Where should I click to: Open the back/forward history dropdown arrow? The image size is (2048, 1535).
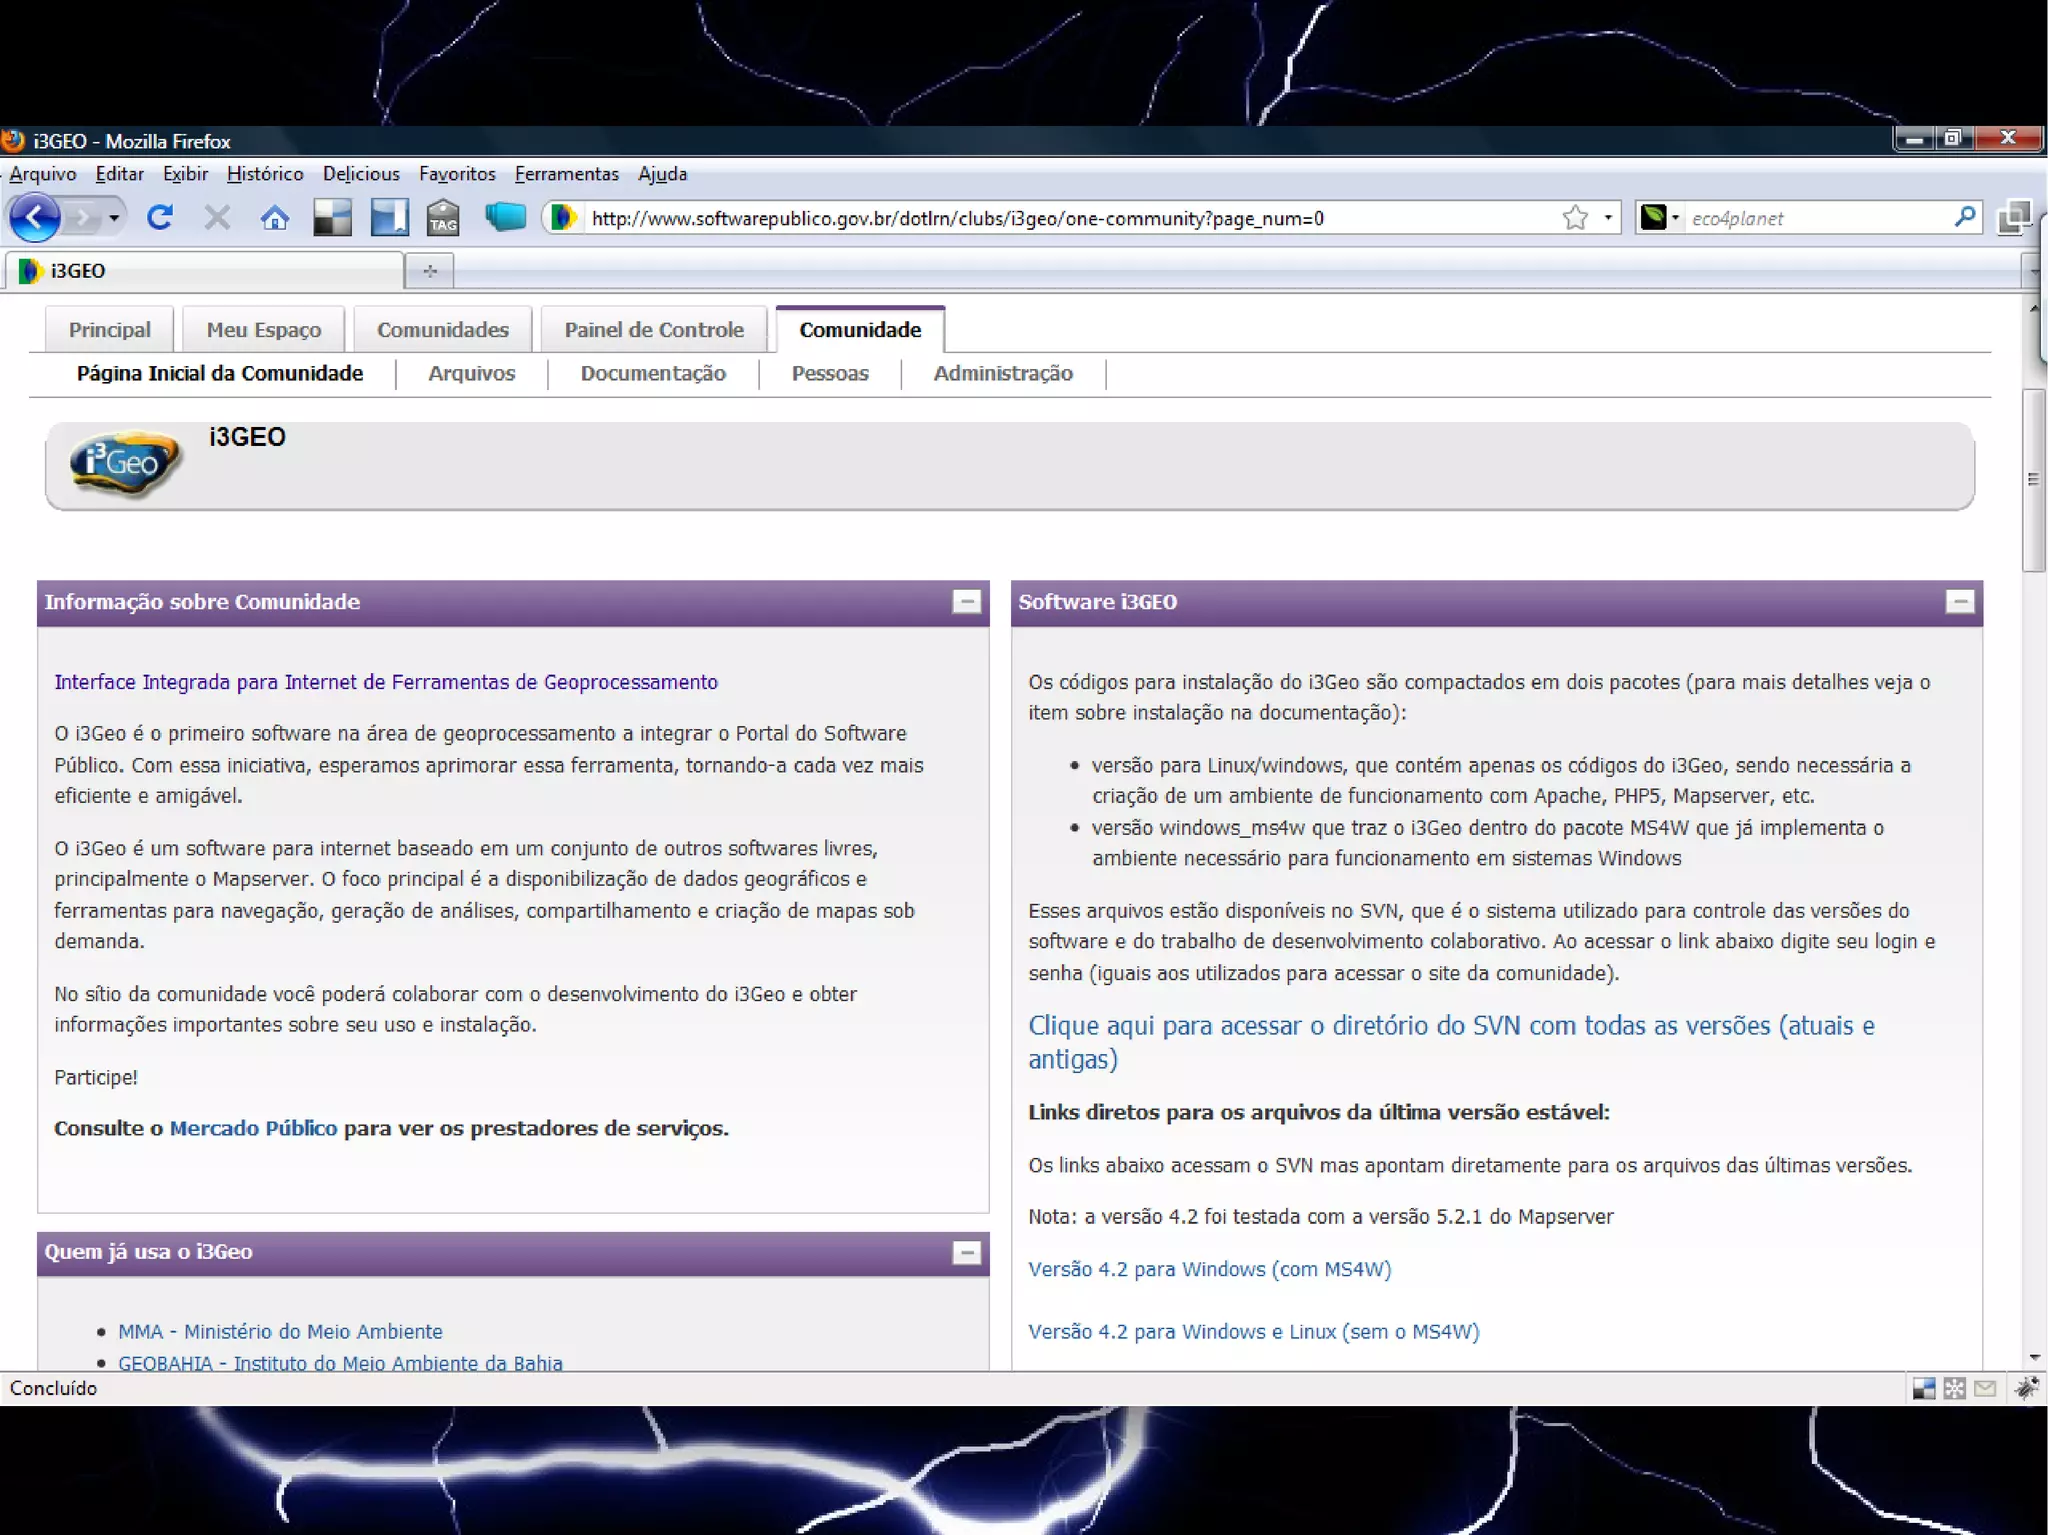[114, 217]
